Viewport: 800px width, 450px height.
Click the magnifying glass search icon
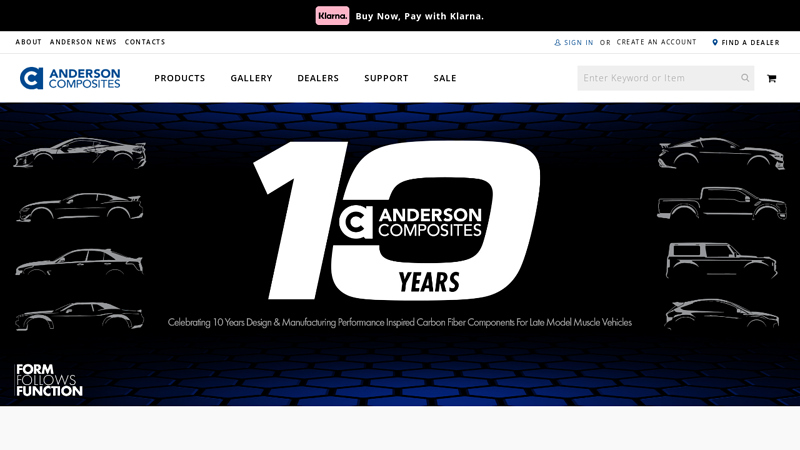[745, 78]
